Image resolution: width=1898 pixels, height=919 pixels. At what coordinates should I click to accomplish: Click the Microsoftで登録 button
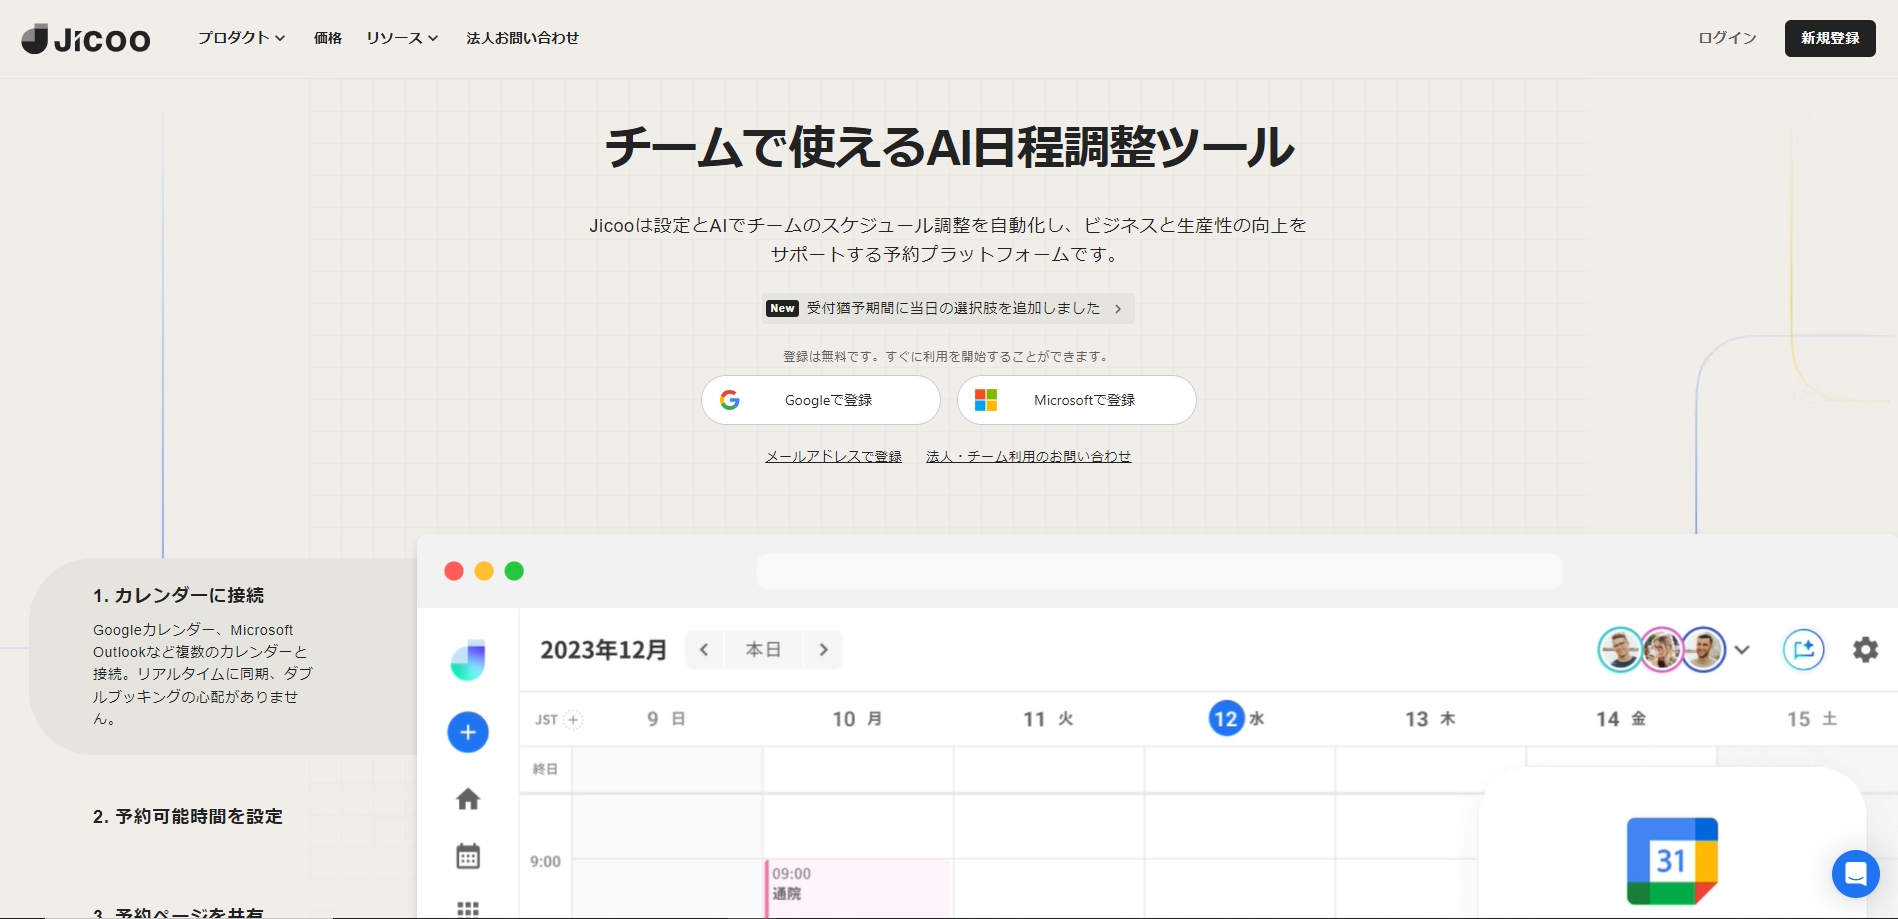pyautogui.click(x=1077, y=400)
